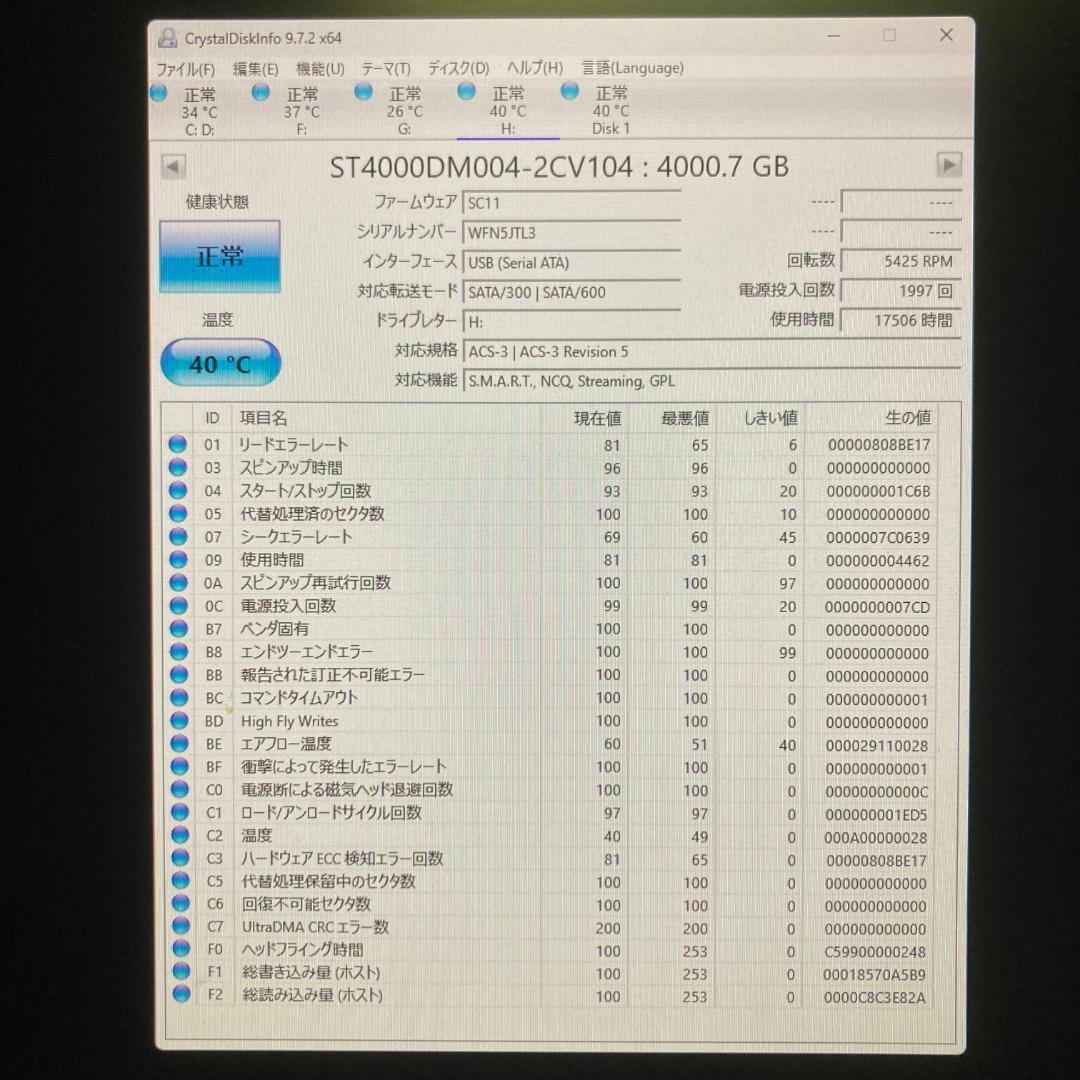Click status icon for row BF 衝撃によって発生したエラーレート

[x=179, y=766]
